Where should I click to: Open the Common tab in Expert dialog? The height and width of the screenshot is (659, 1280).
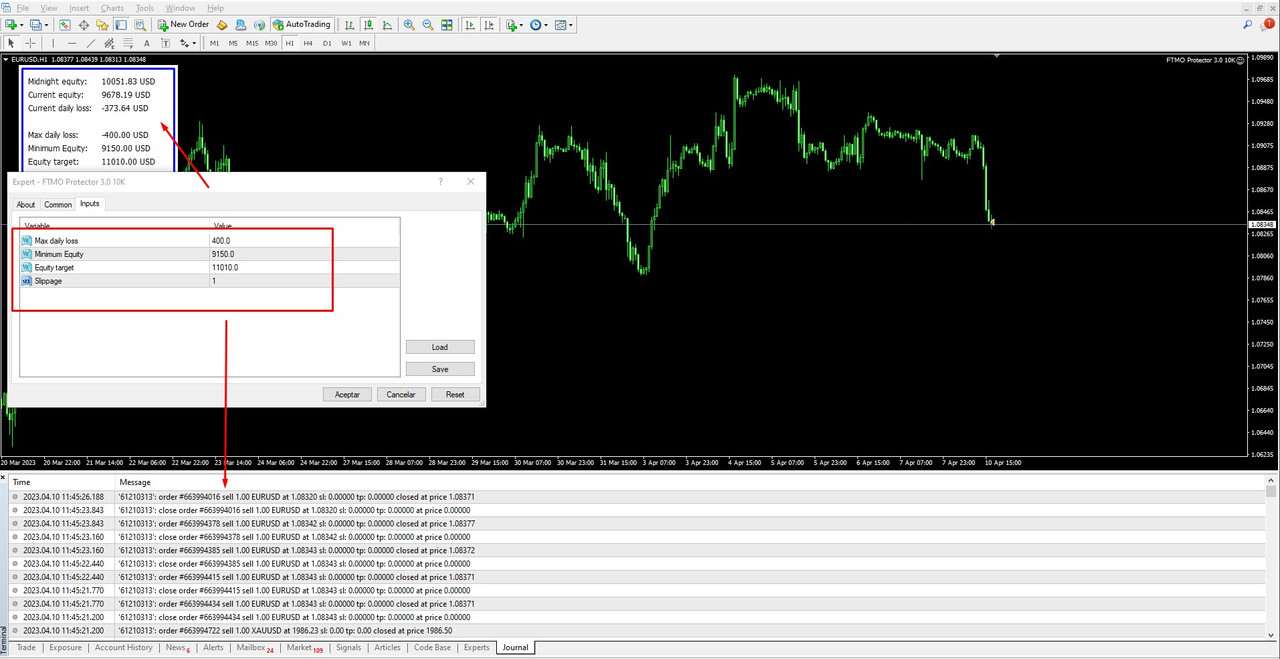[x=58, y=204]
